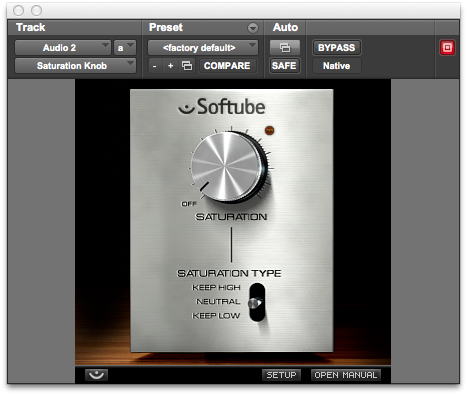Open the insert position 'a' dropdown

pyautogui.click(x=125, y=48)
